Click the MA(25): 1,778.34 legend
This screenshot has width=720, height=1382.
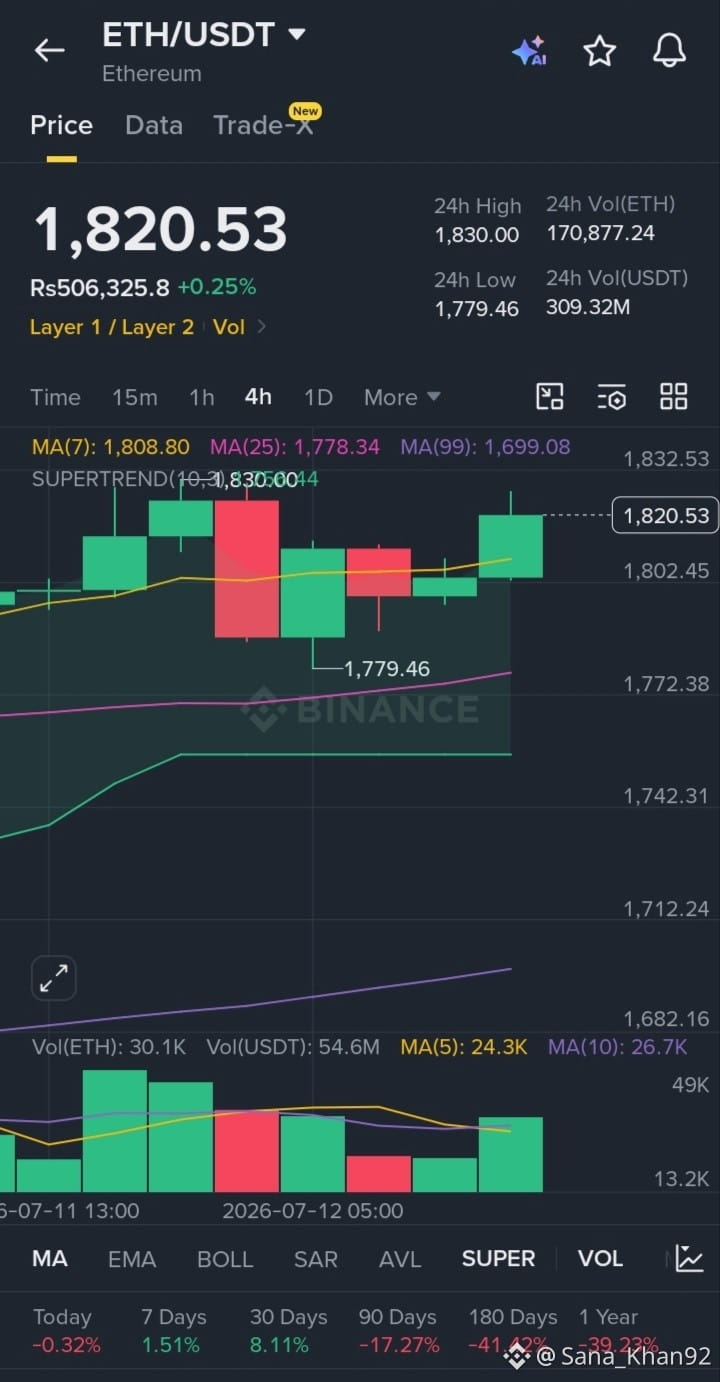(295, 446)
